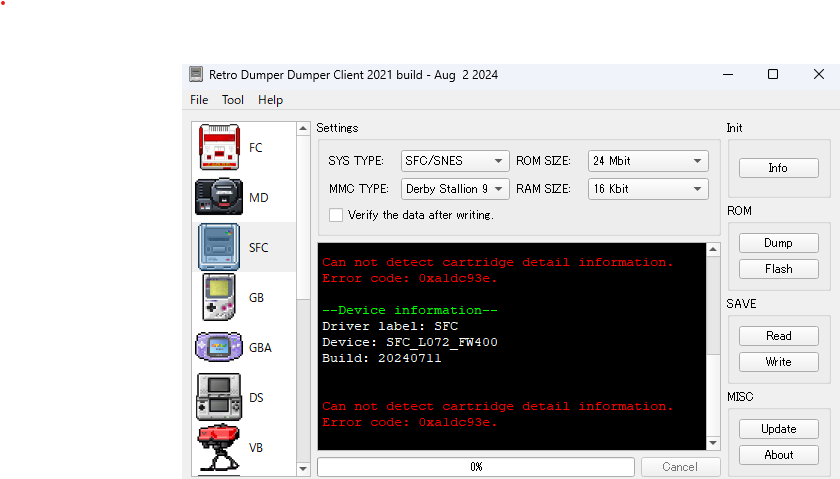Select the GB Game Boy icon

coord(219,297)
